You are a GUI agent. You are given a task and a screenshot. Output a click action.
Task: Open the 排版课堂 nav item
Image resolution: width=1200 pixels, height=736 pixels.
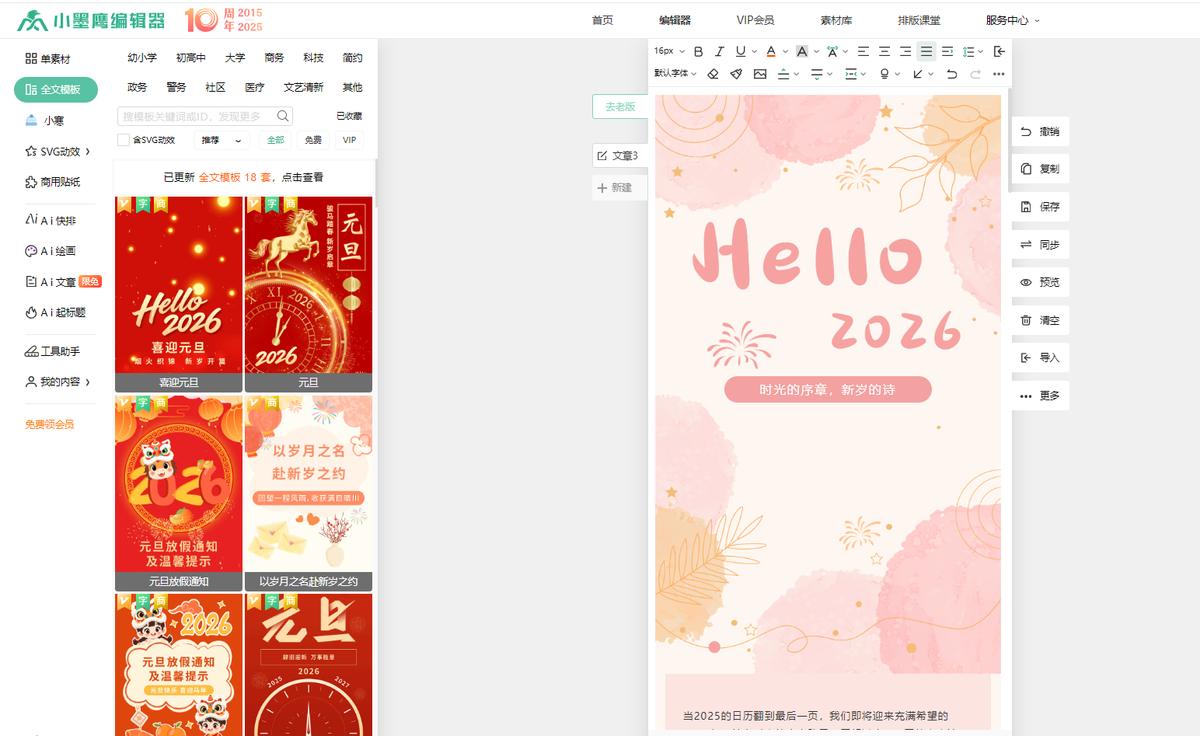point(919,20)
